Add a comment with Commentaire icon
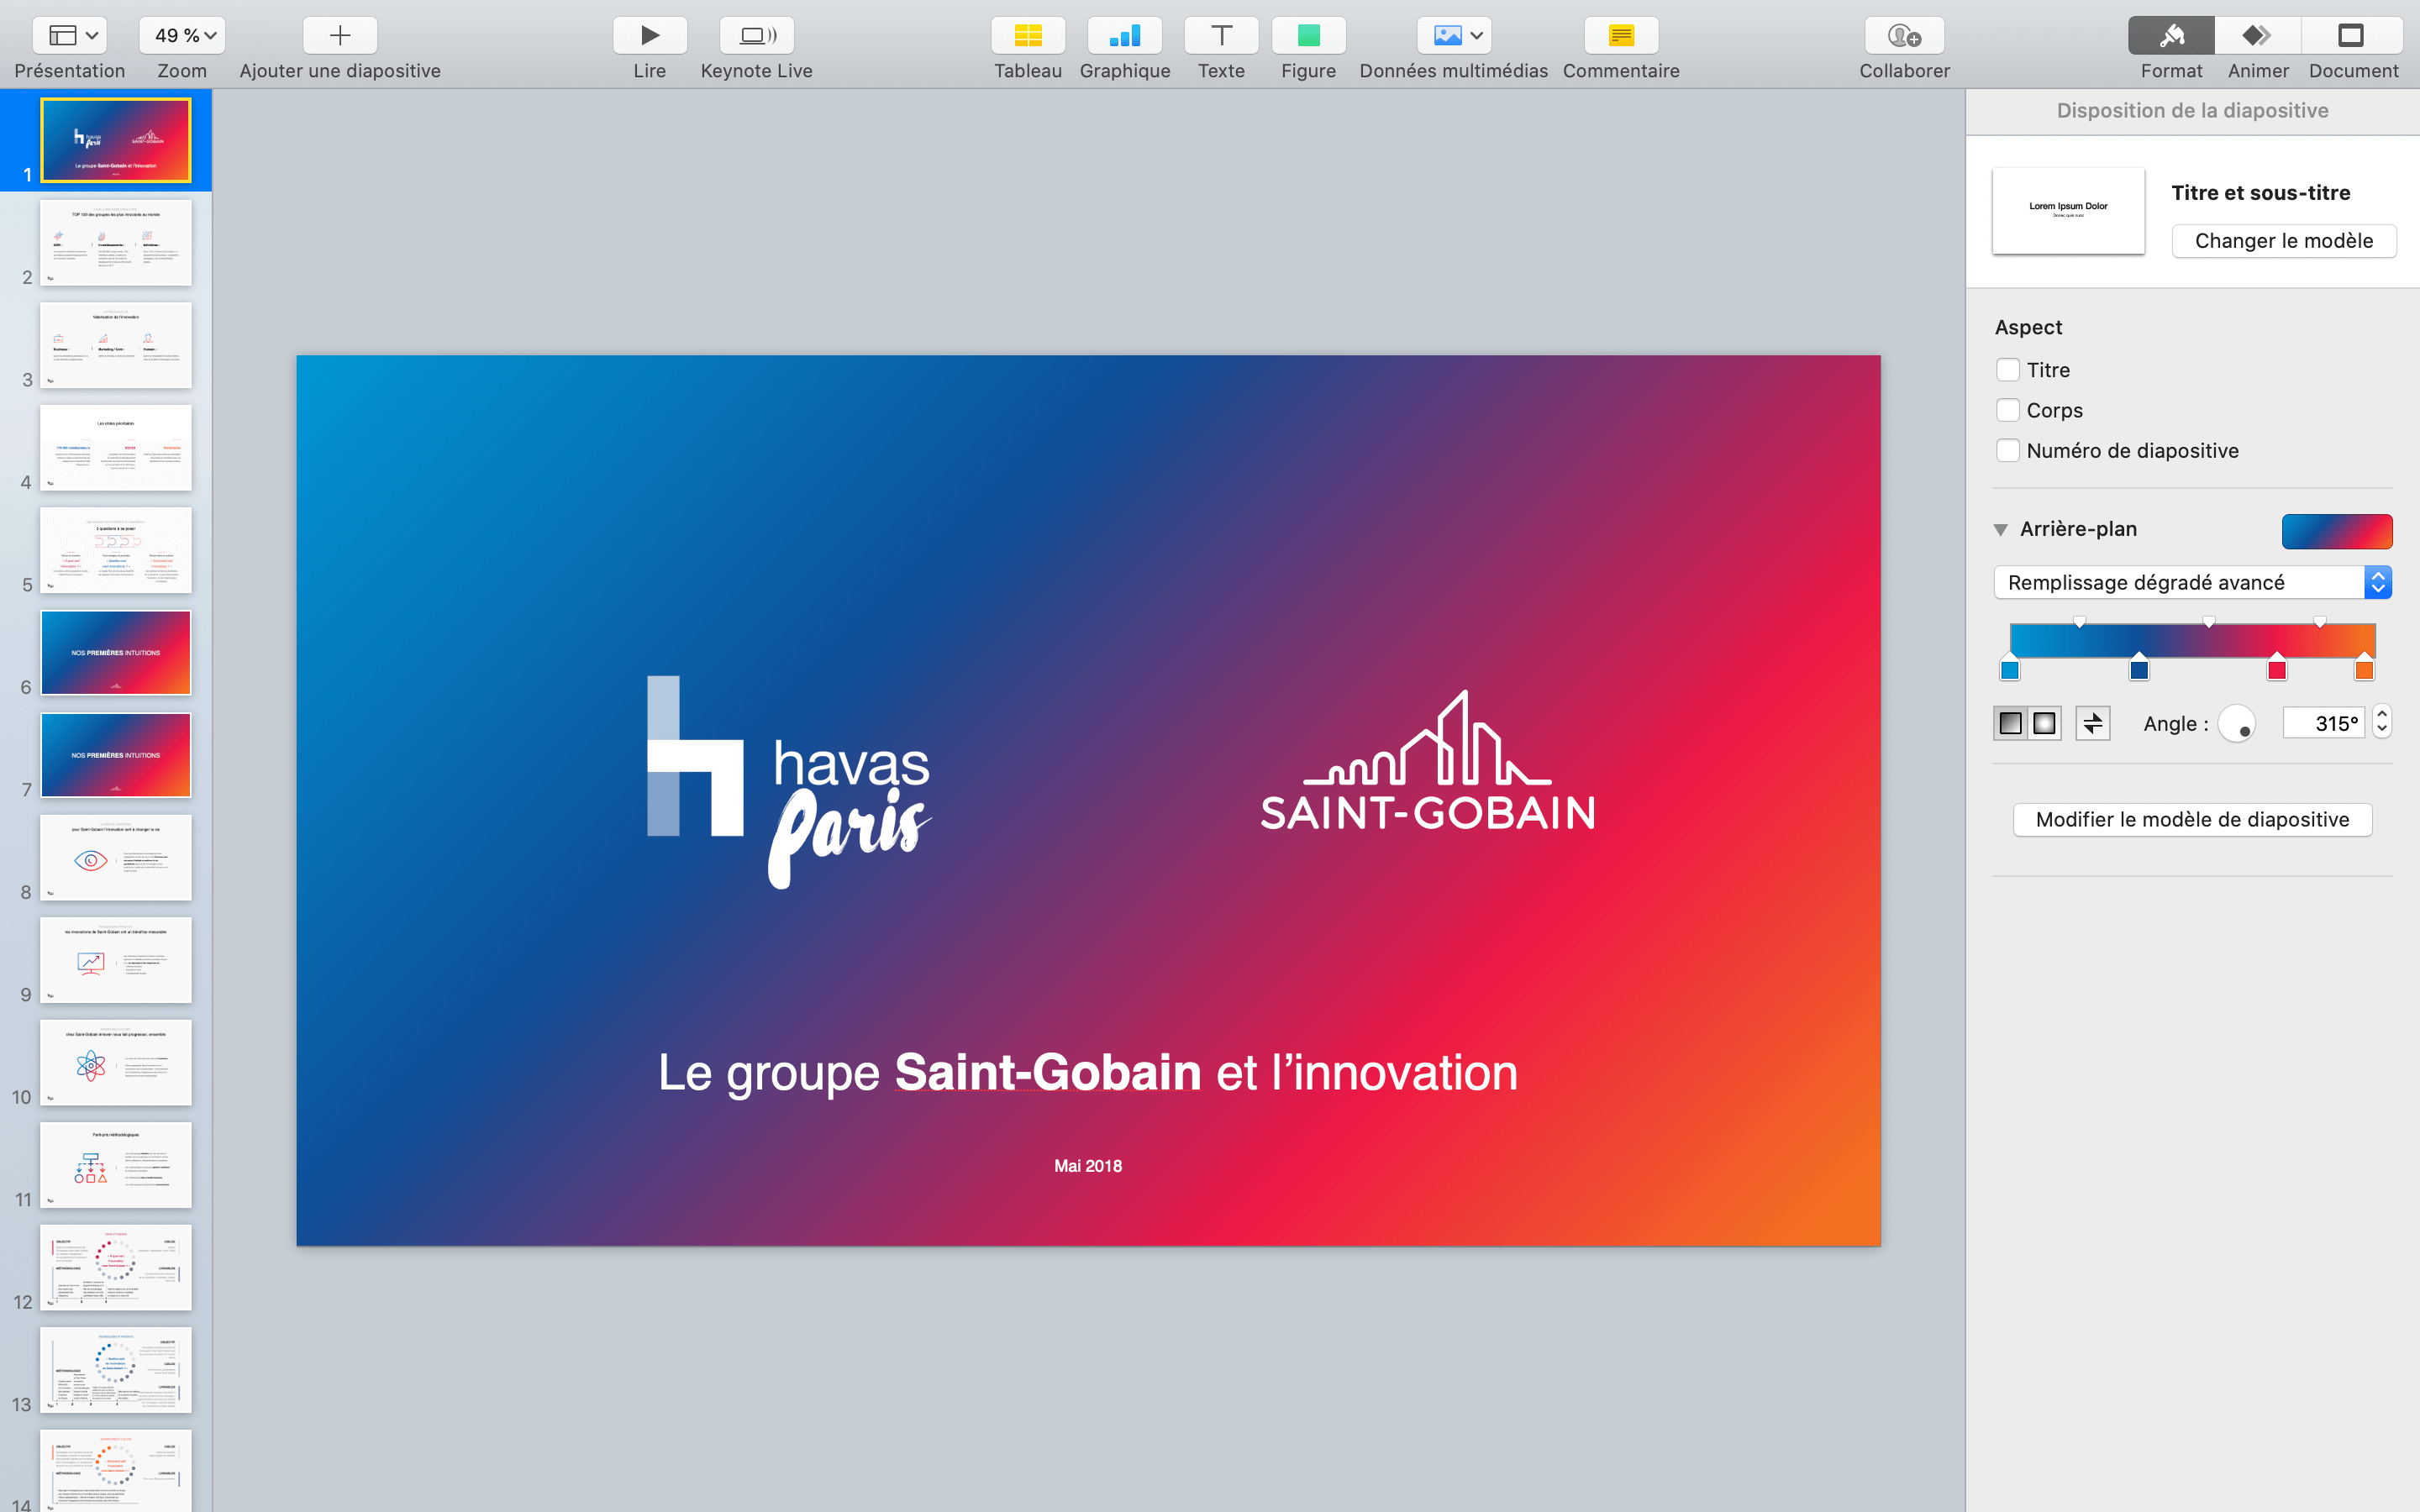The width and height of the screenshot is (2420, 1512). tap(1620, 36)
